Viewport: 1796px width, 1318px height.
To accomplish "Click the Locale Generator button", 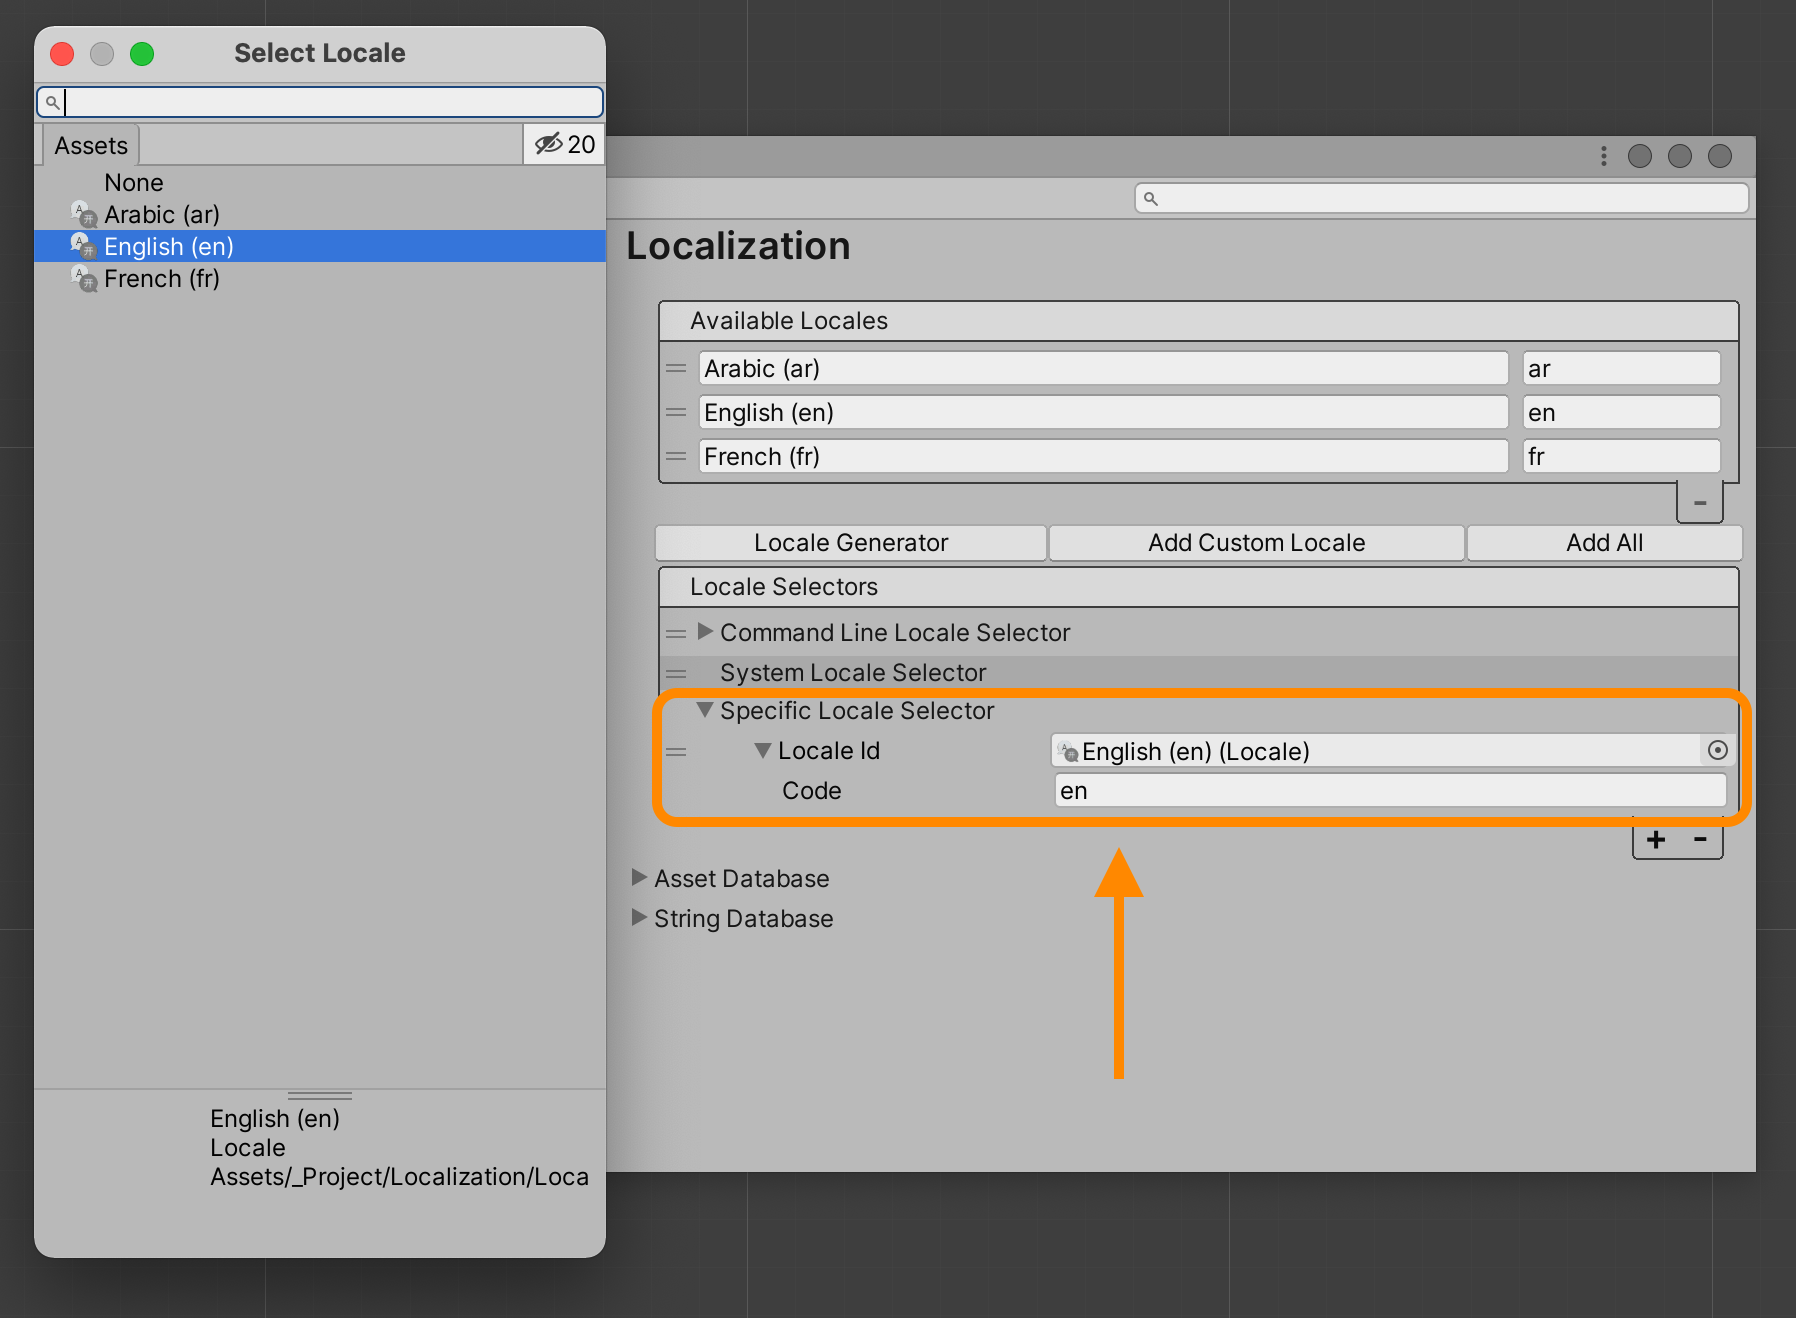I will 851,542.
